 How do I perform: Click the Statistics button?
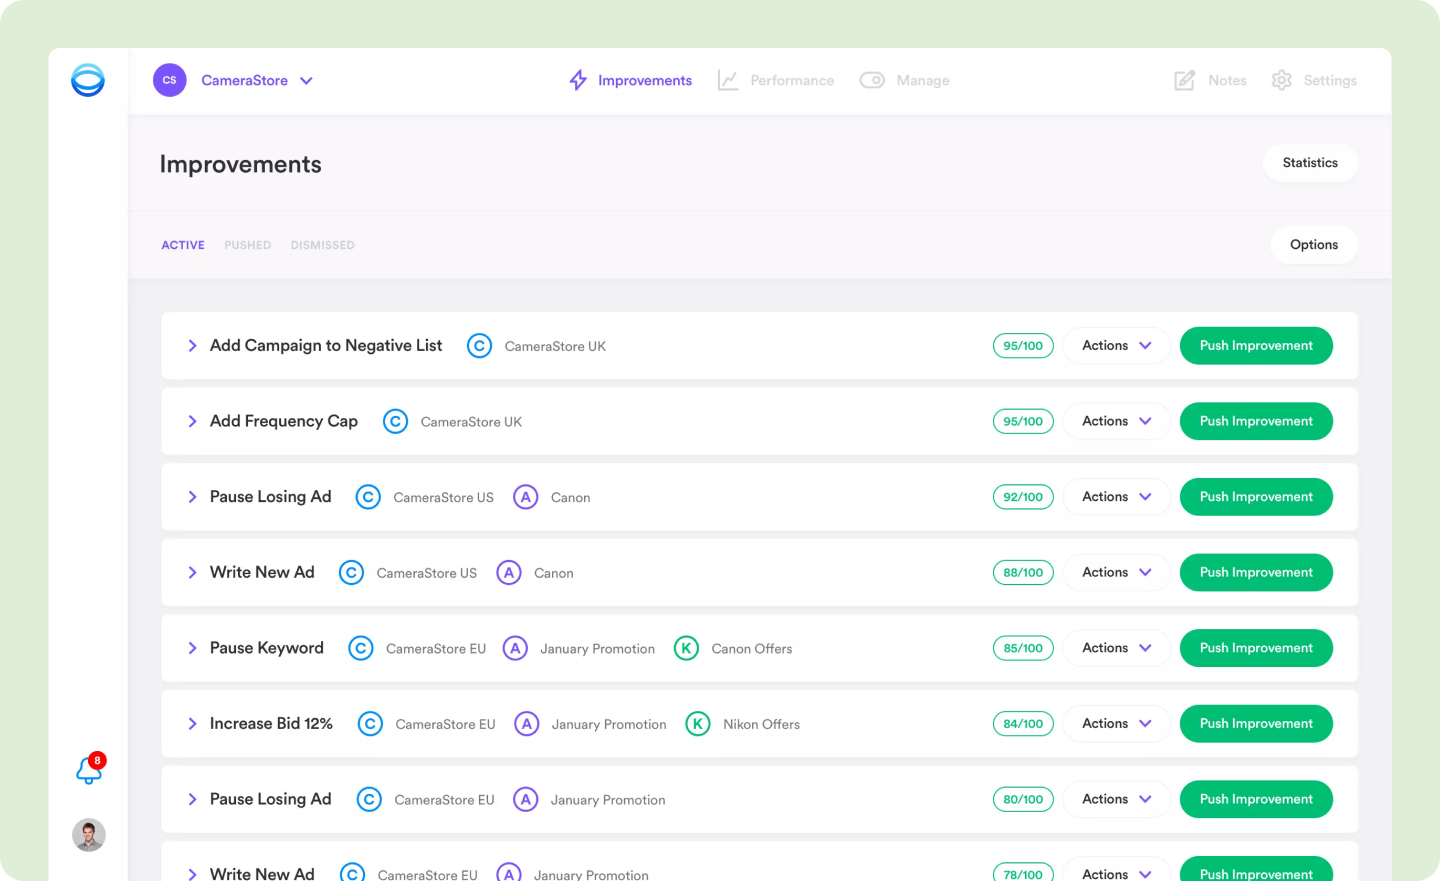pos(1309,163)
